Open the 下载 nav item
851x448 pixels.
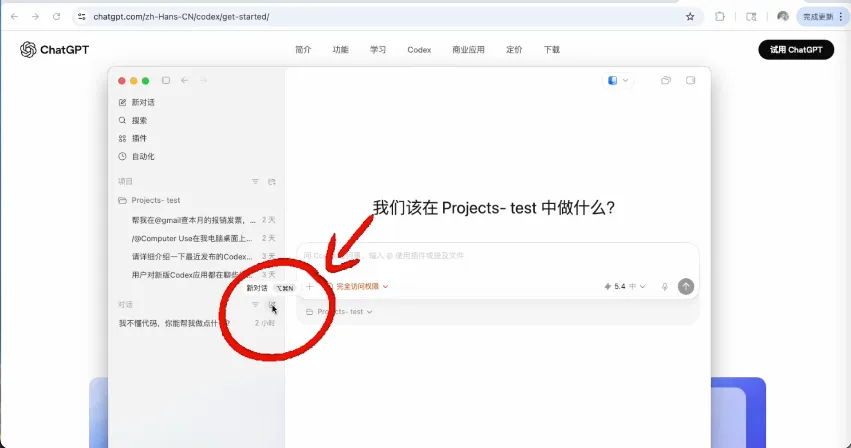(552, 49)
